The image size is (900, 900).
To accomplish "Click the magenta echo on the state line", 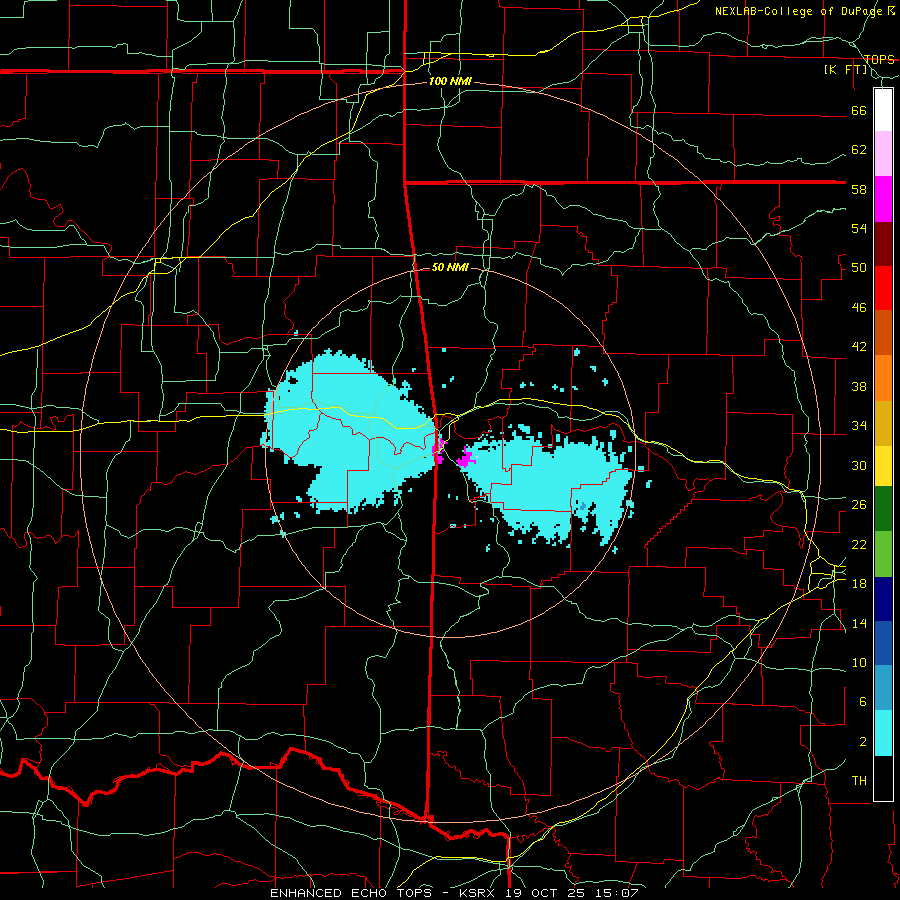I will 439,451.
